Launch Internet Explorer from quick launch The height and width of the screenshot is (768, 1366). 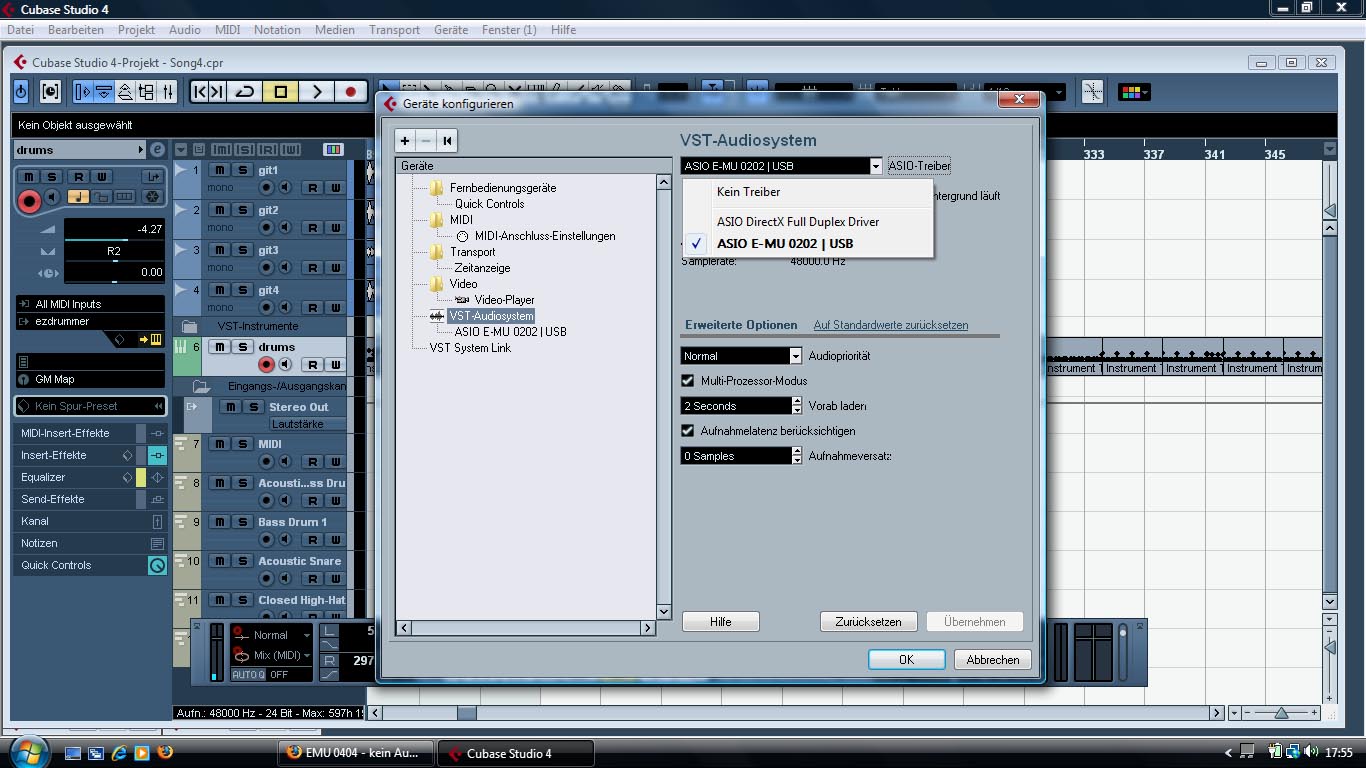[x=119, y=752]
